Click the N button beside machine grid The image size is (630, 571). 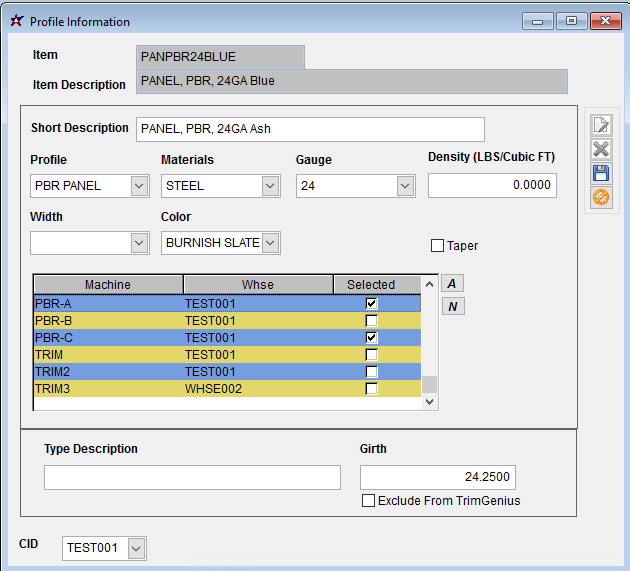pos(453,306)
